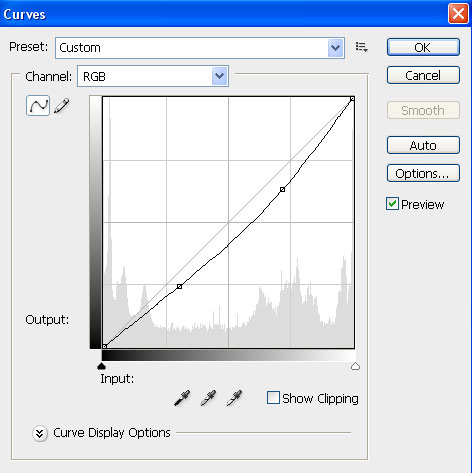This screenshot has width=472, height=473.
Task: Click the white point input slider
Action: coord(355,366)
